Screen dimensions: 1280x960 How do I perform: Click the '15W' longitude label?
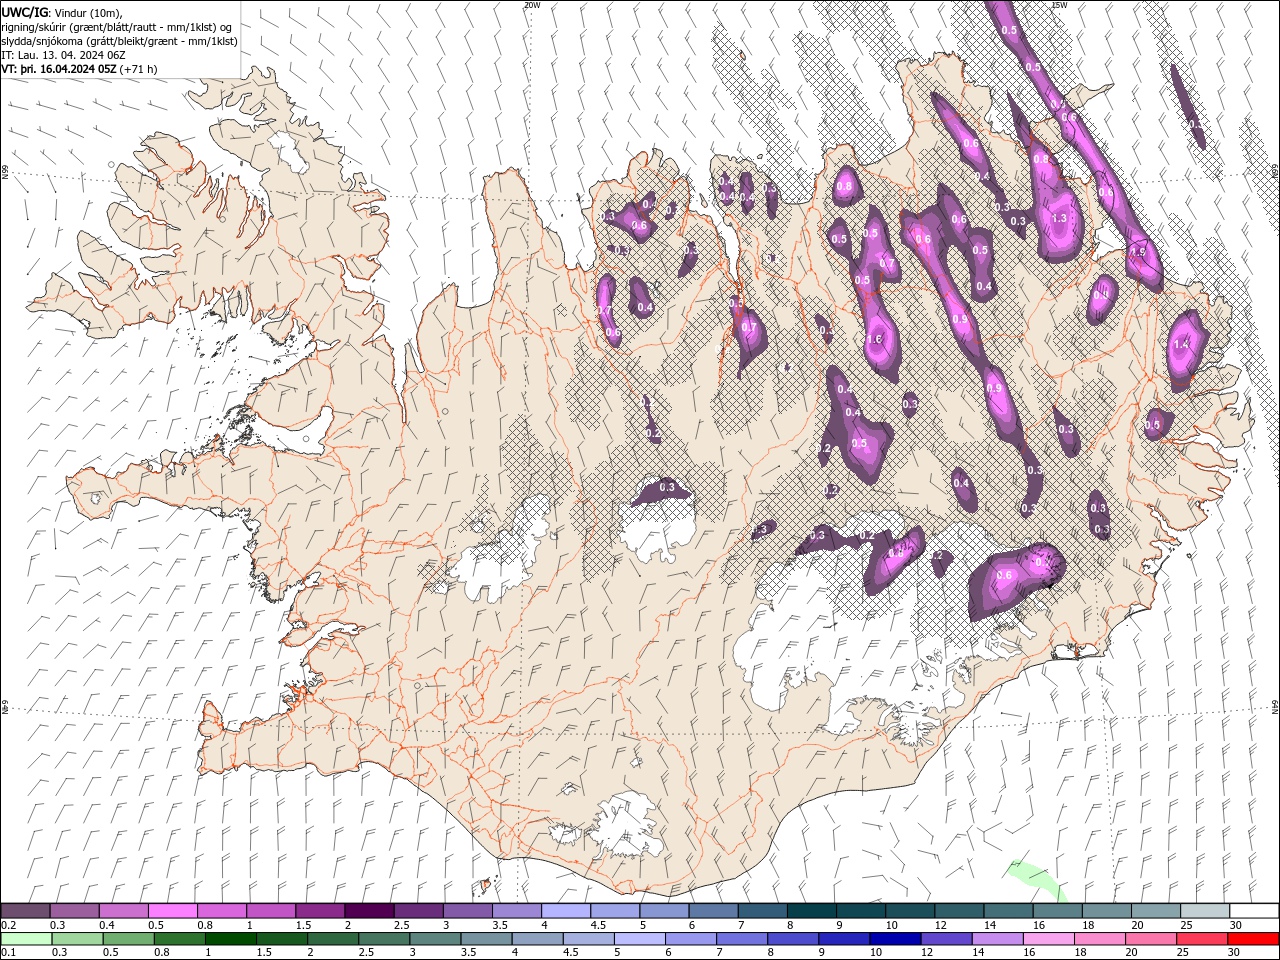1060,5
